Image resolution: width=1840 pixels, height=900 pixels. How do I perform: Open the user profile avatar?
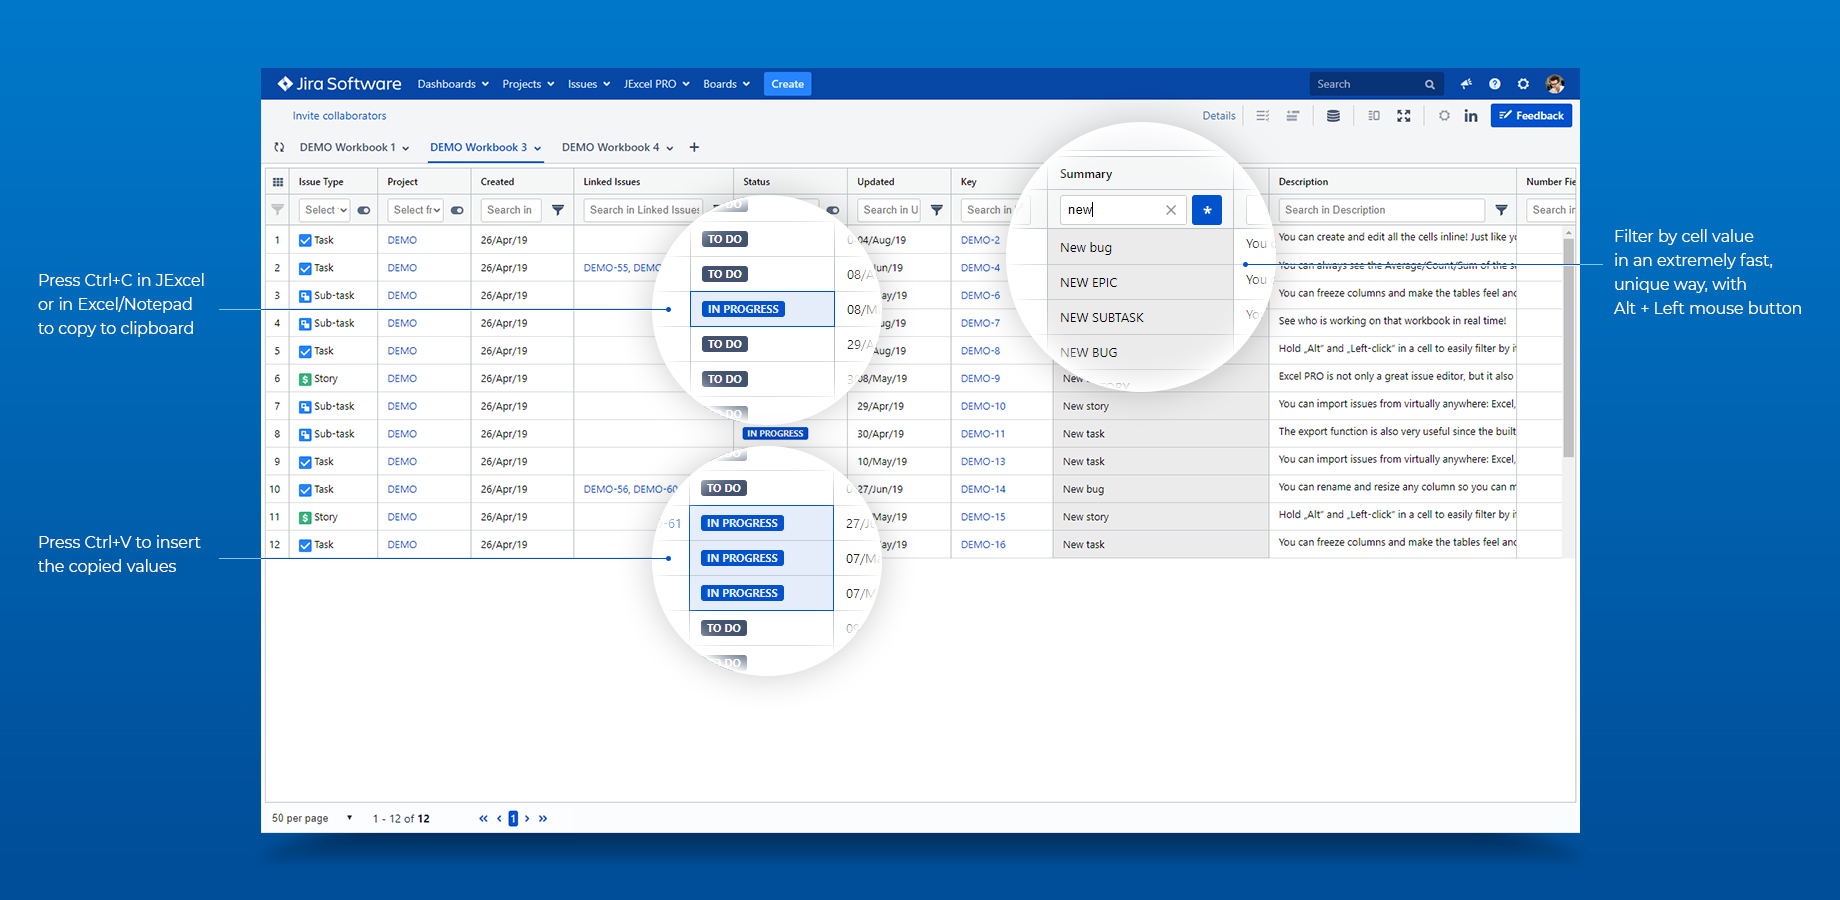point(1554,84)
